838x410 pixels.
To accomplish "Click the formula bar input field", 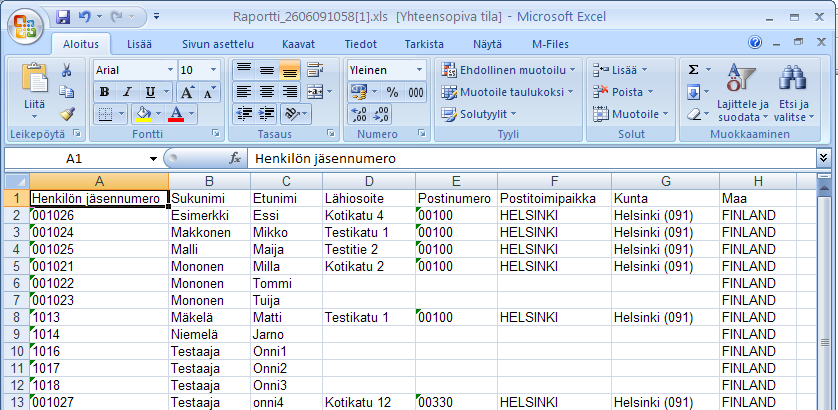I will point(532,159).
